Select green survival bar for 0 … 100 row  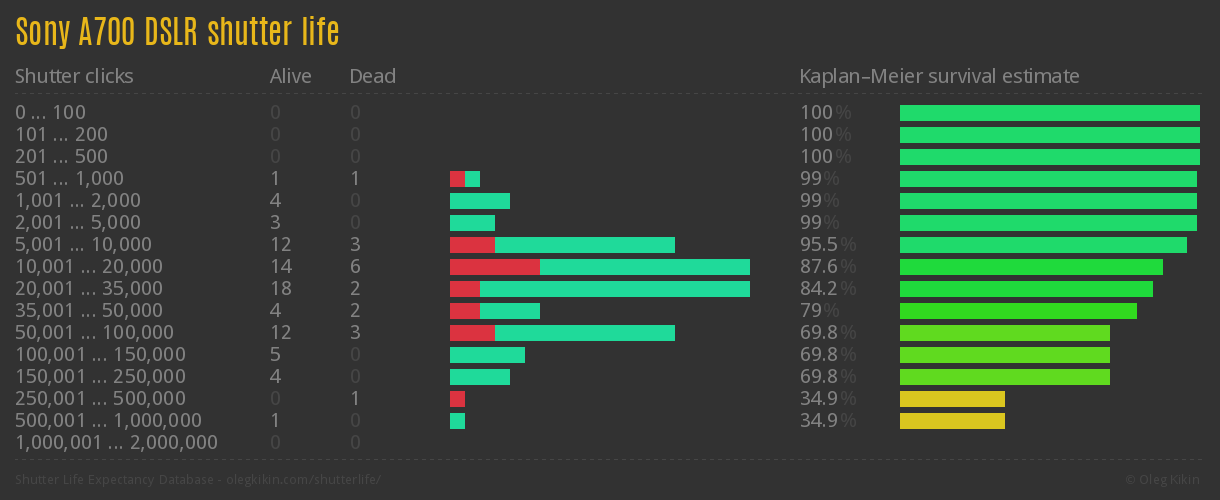1049,113
